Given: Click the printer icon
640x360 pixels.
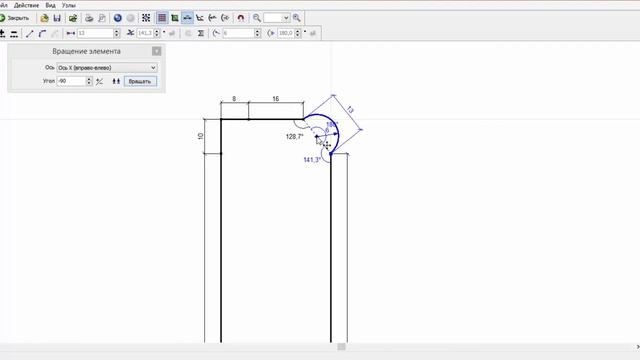Looking at the screenshot, I should pos(89,18).
